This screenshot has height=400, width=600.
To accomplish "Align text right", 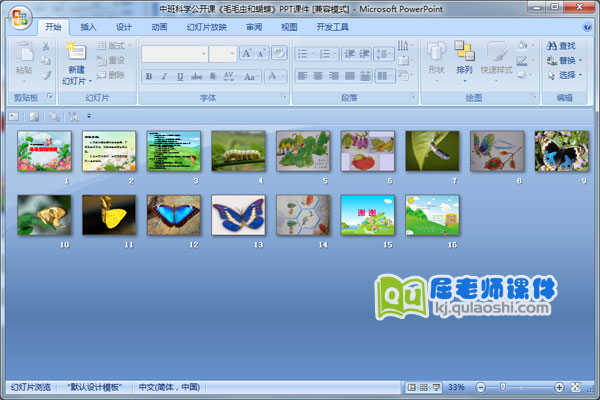I will point(334,76).
